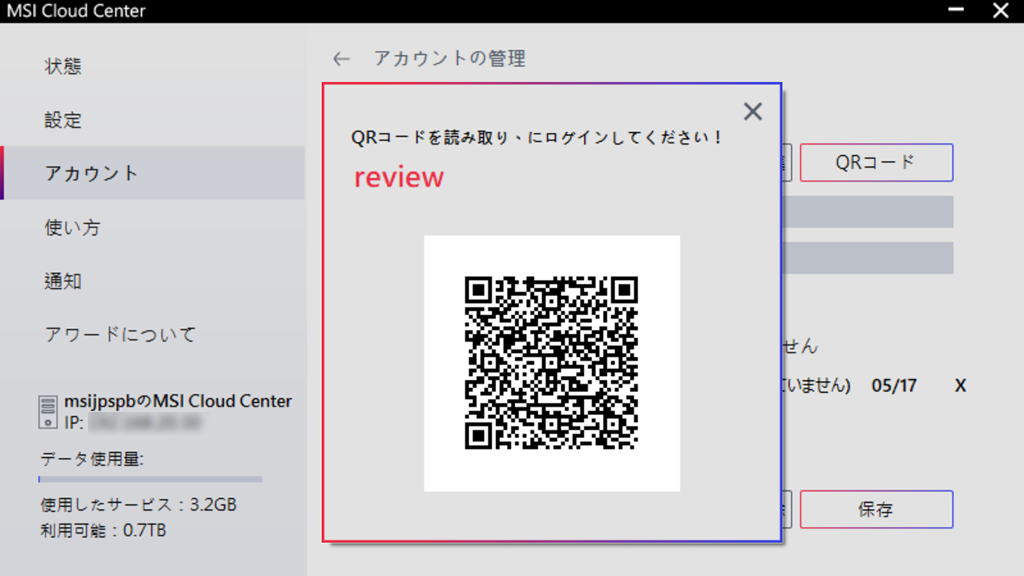Open the 通知 notifications section
Viewport: 1024px width, 576px height.
(63, 281)
